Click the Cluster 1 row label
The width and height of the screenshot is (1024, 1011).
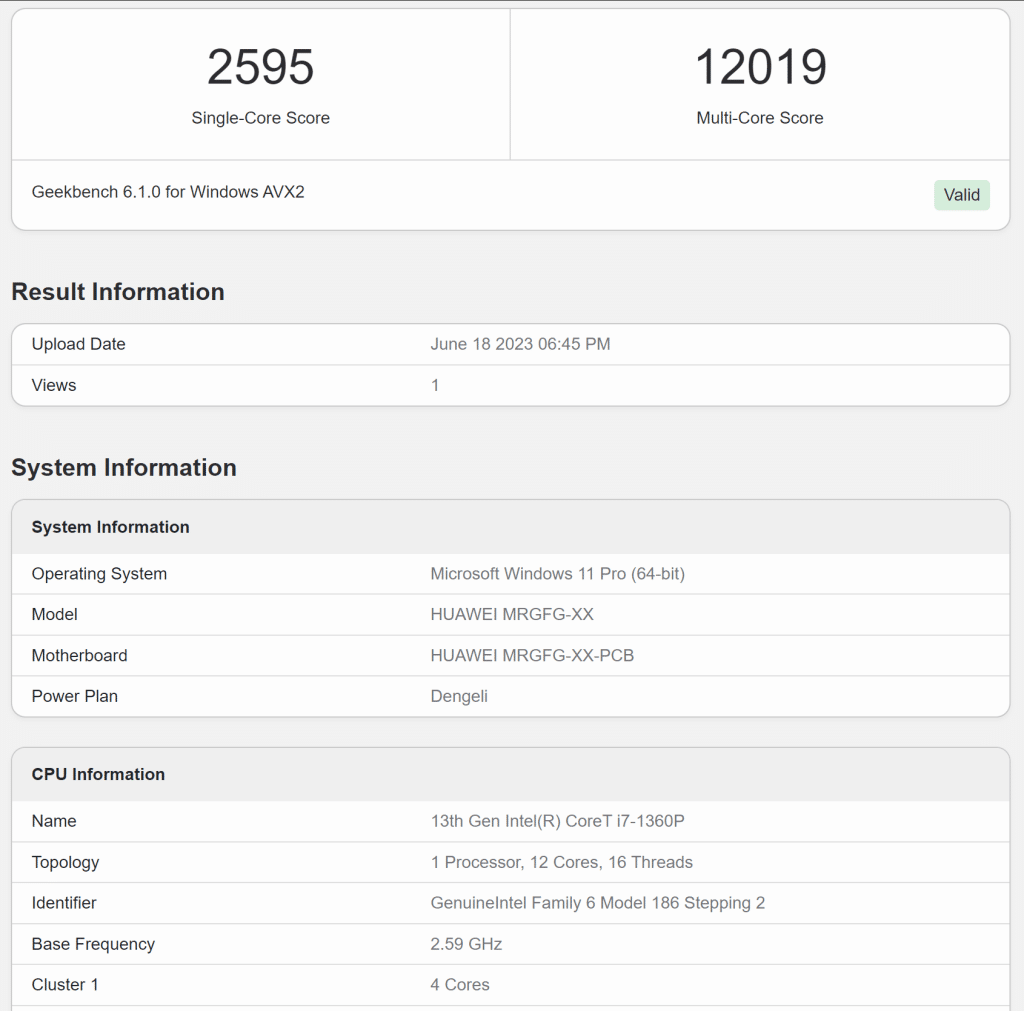[65, 985]
